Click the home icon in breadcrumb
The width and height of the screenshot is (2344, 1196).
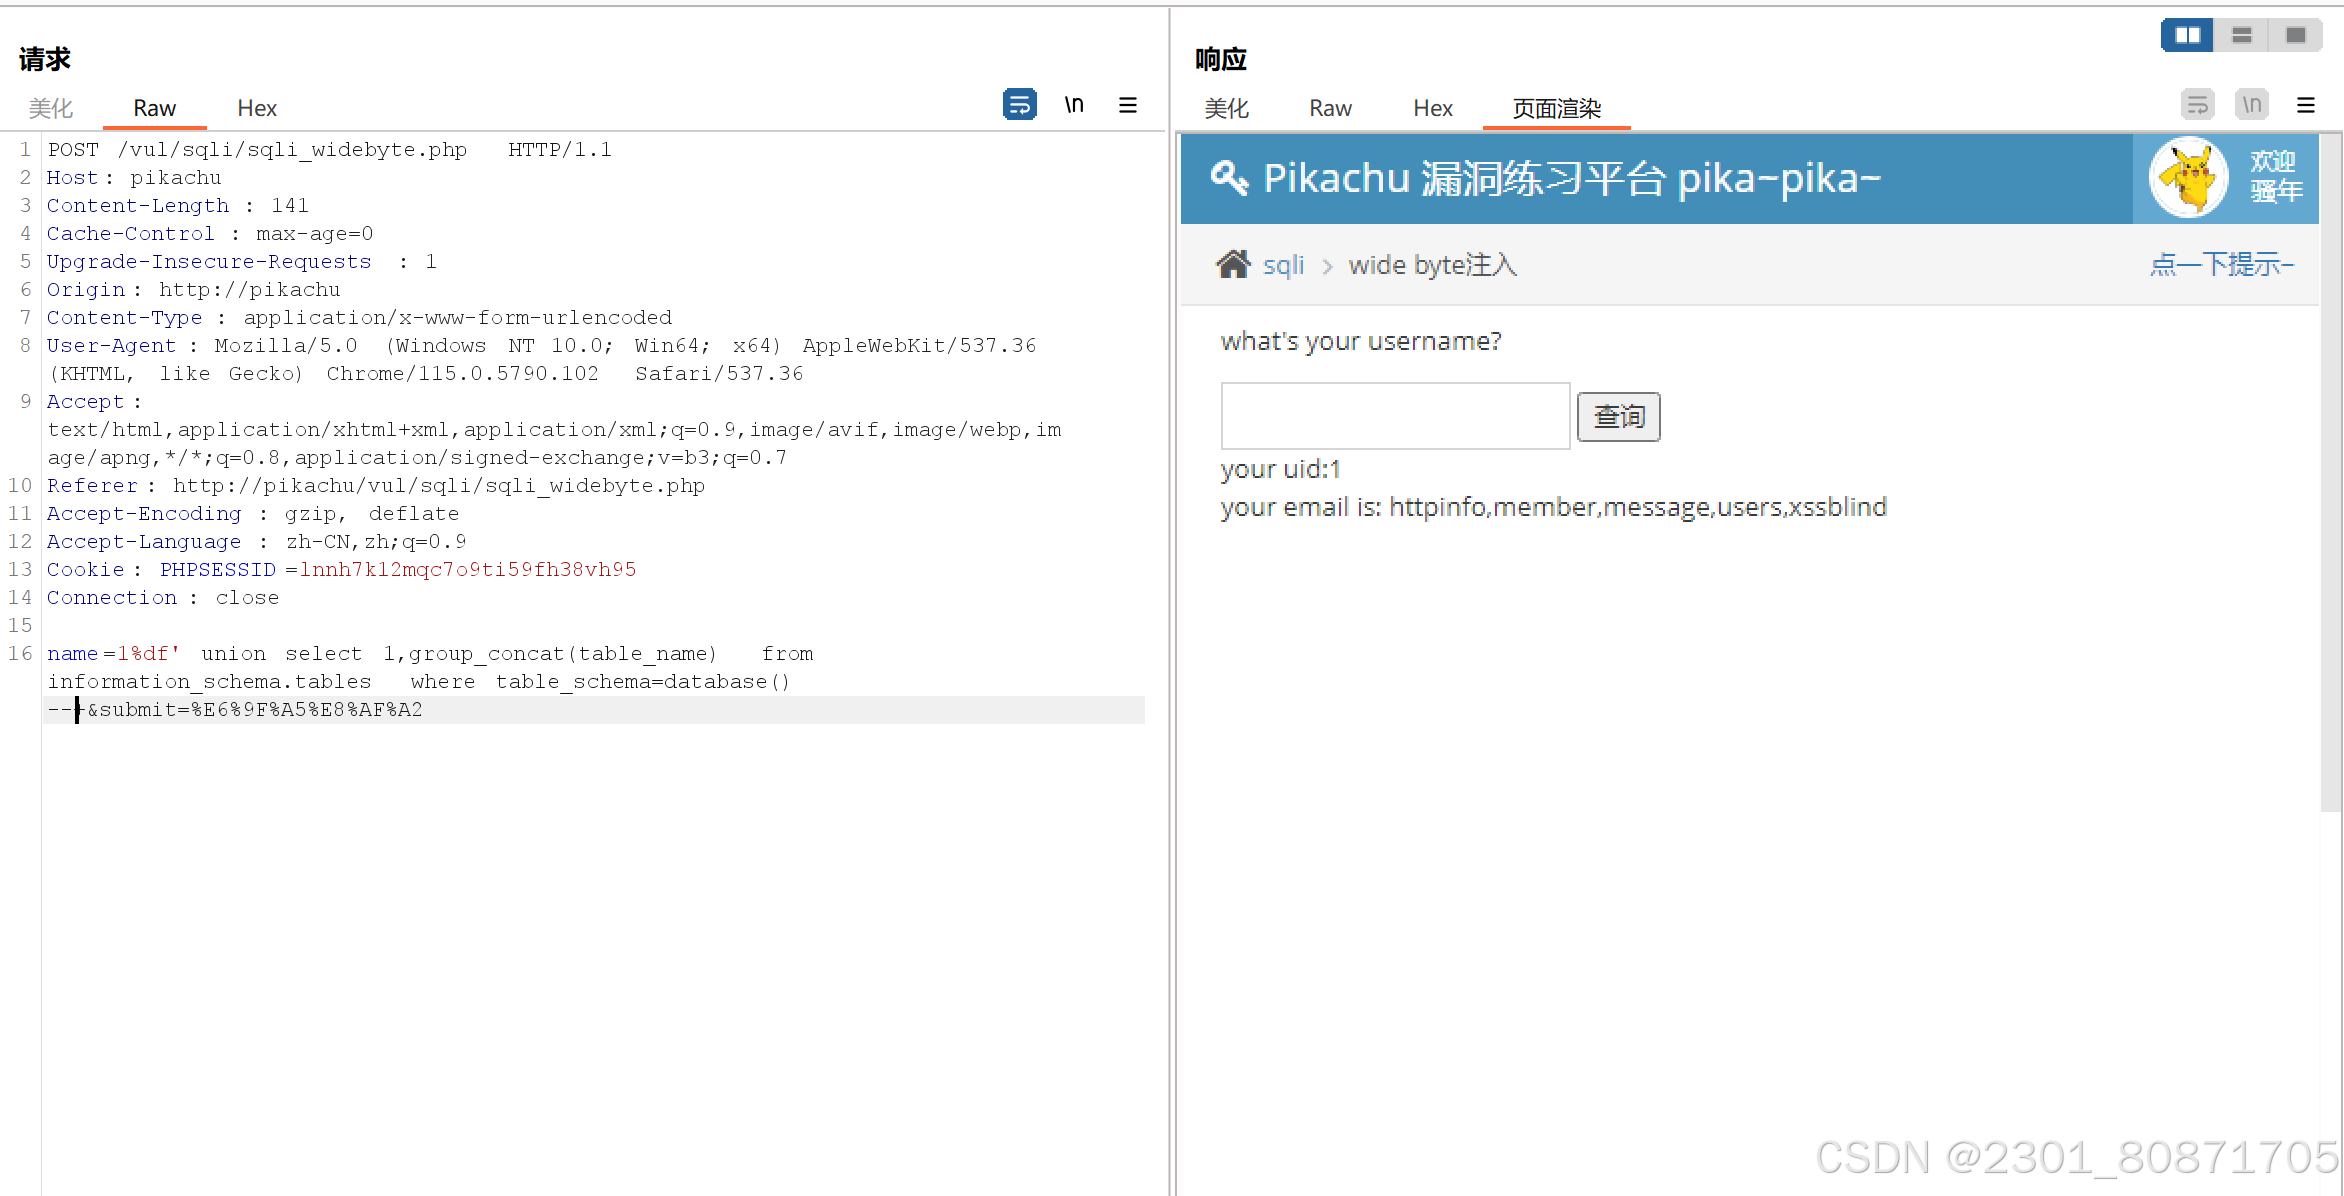click(1233, 264)
